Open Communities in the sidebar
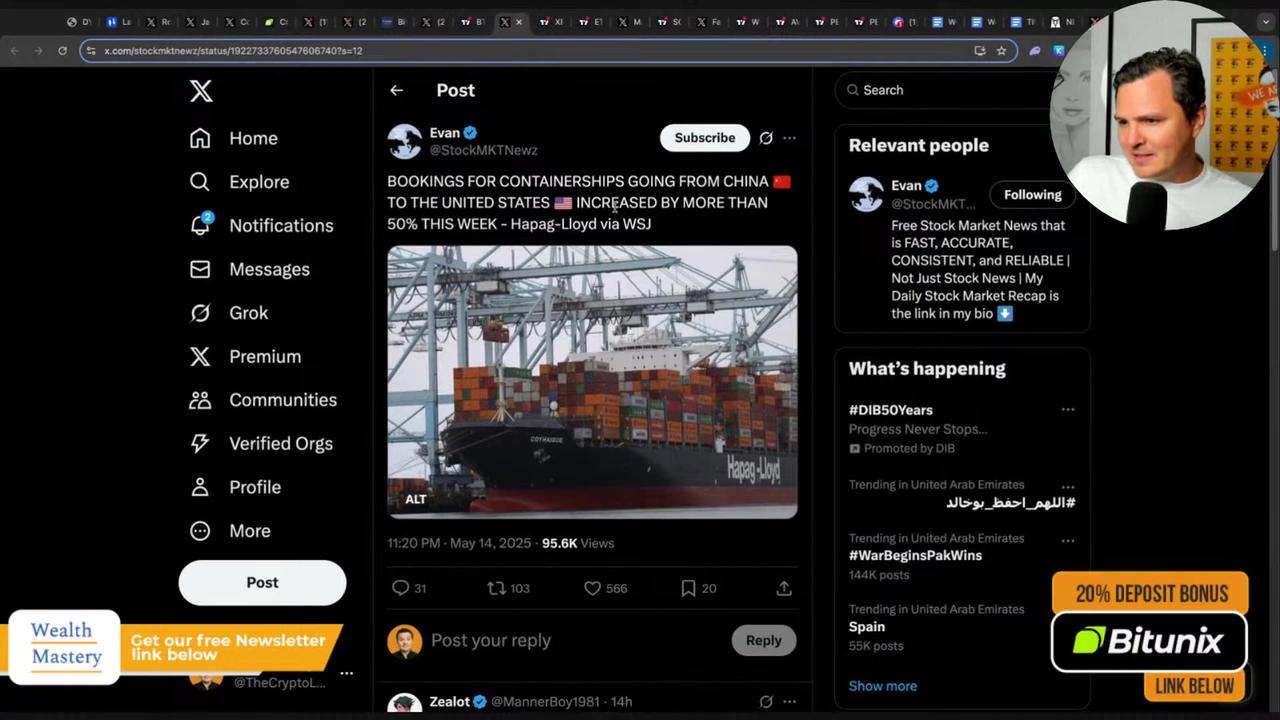Image resolution: width=1280 pixels, height=720 pixels. click(x=263, y=400)
